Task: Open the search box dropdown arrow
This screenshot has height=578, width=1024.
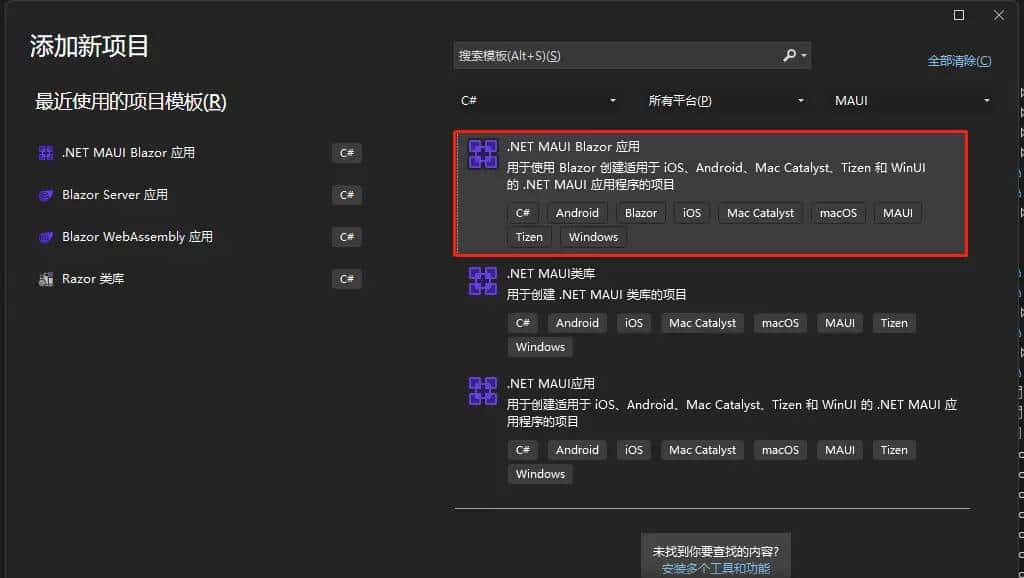Action: 803,56
